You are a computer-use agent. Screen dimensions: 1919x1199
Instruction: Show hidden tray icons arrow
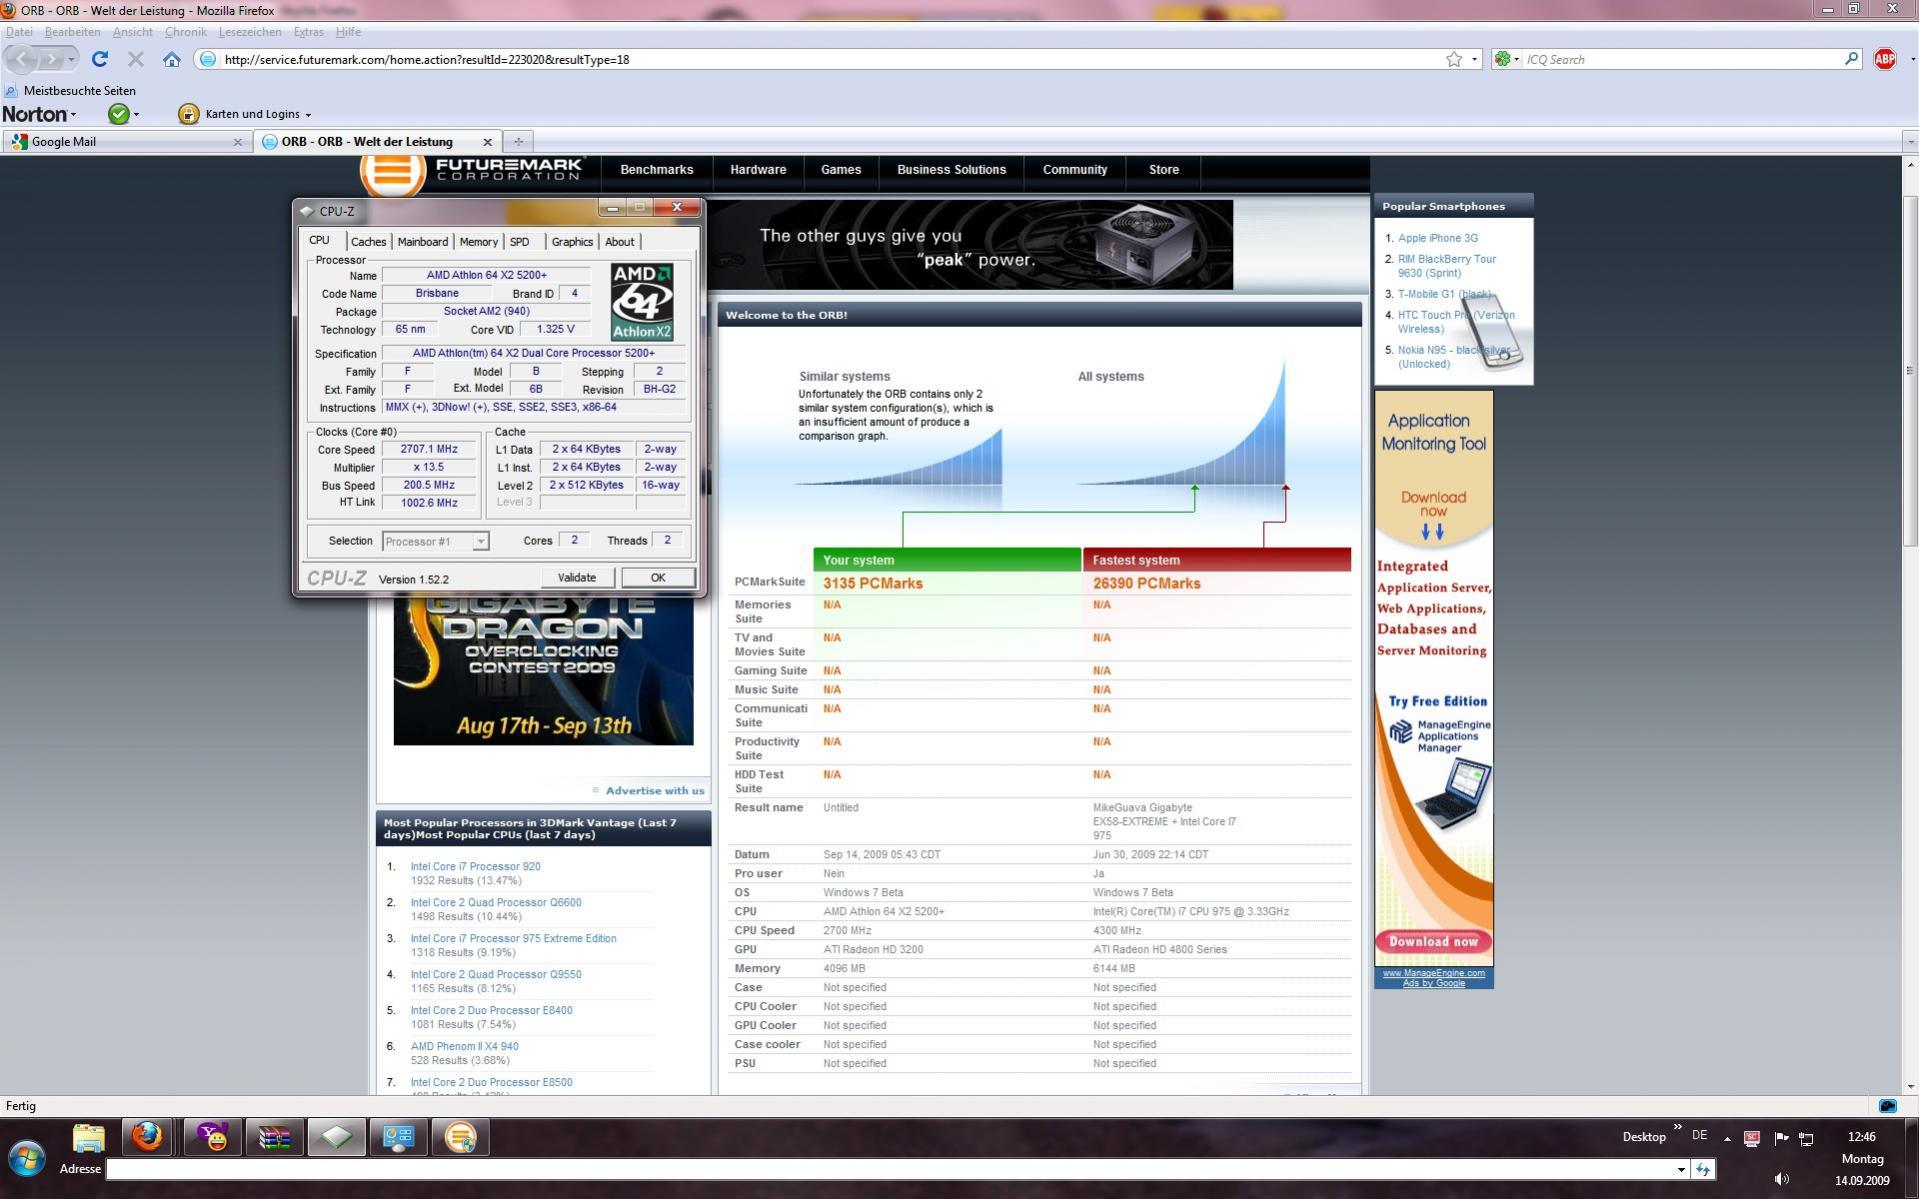(x=1727, y=1138)
